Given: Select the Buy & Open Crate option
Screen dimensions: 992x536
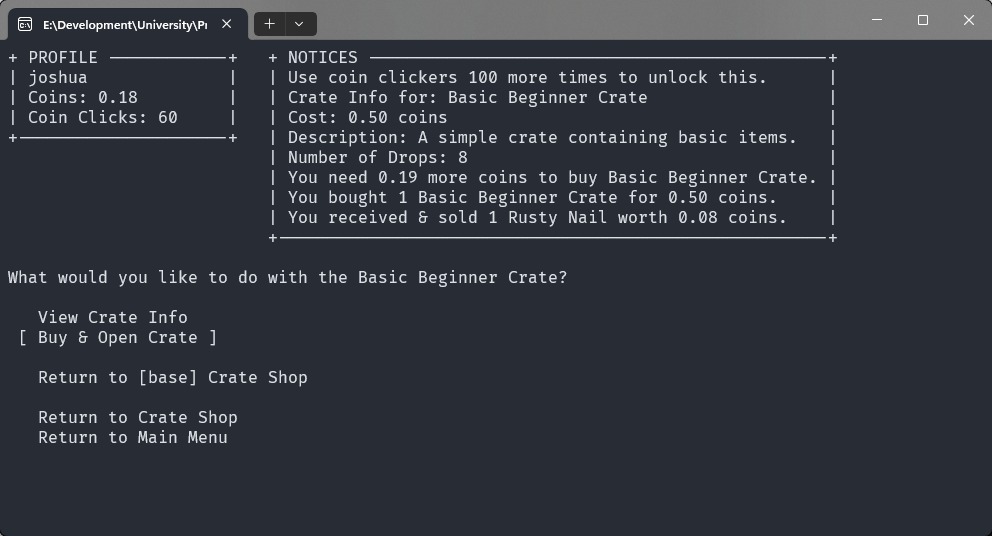Looking at the screenshot, I should (x=117, y=337).
